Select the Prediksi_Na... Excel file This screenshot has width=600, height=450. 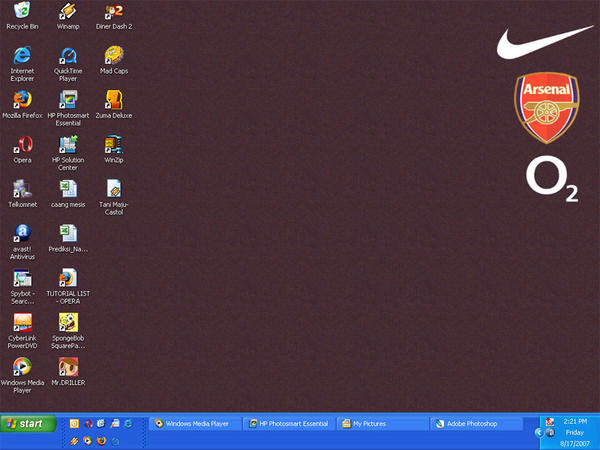click(x=68, y=238)
